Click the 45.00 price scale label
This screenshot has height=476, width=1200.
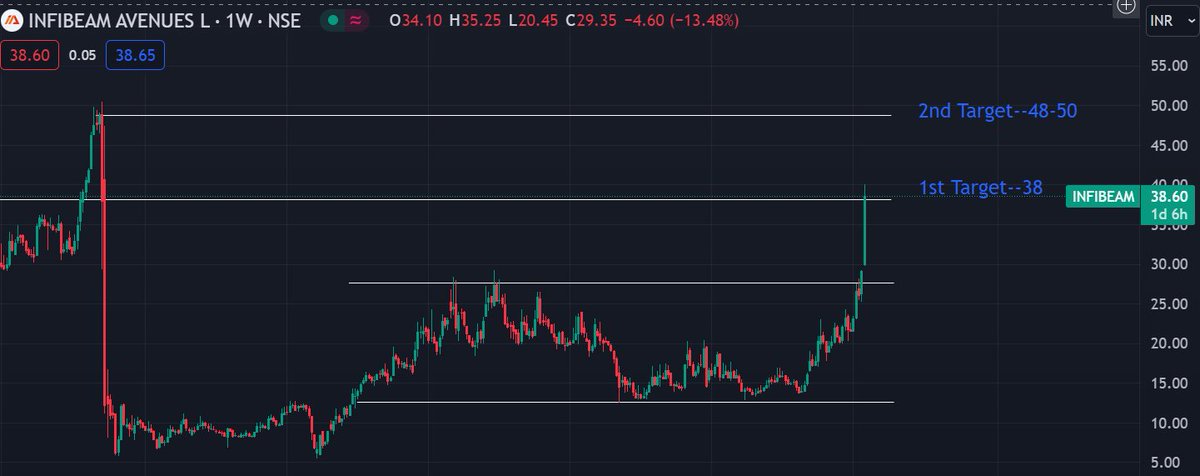coord(1171,145)
